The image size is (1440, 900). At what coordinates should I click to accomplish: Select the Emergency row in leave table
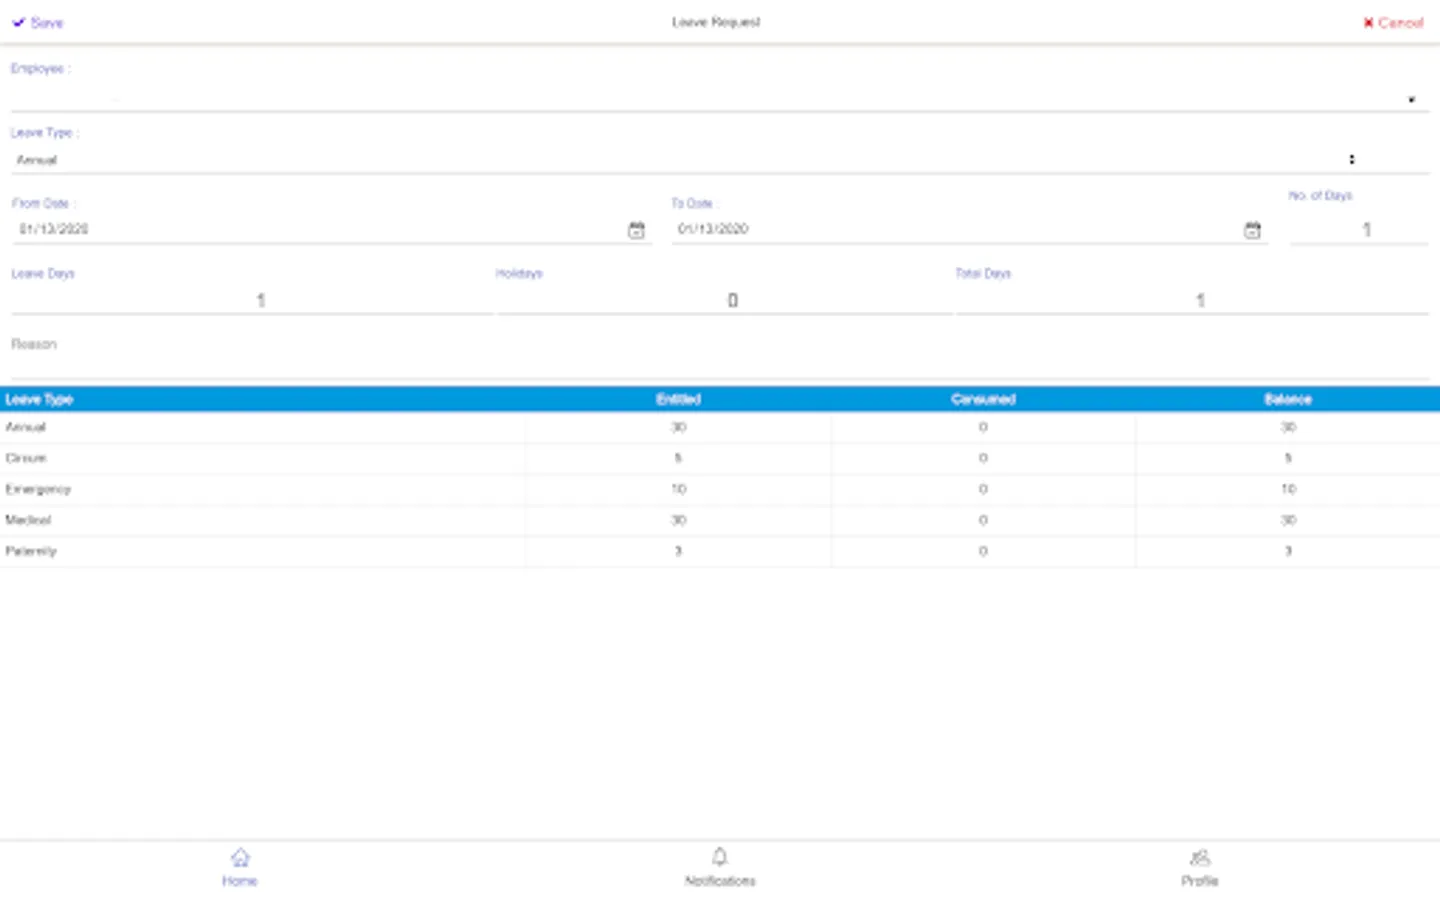(x=720, y=489)
